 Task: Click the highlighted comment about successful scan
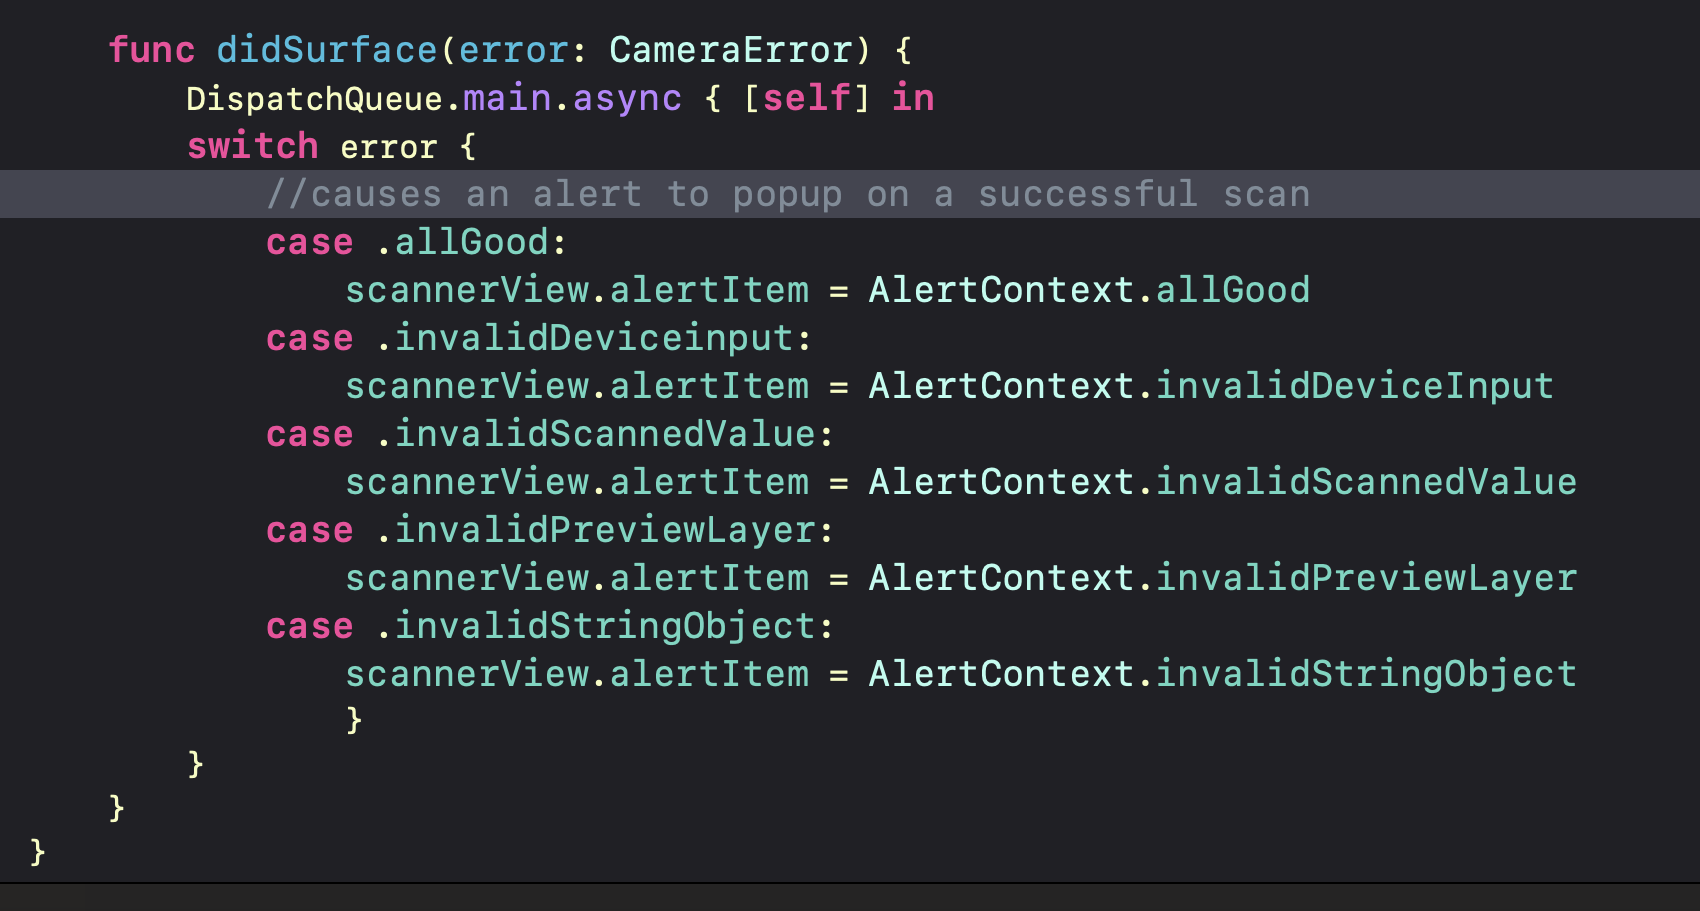pyautogui.click(x=789, y=194)
